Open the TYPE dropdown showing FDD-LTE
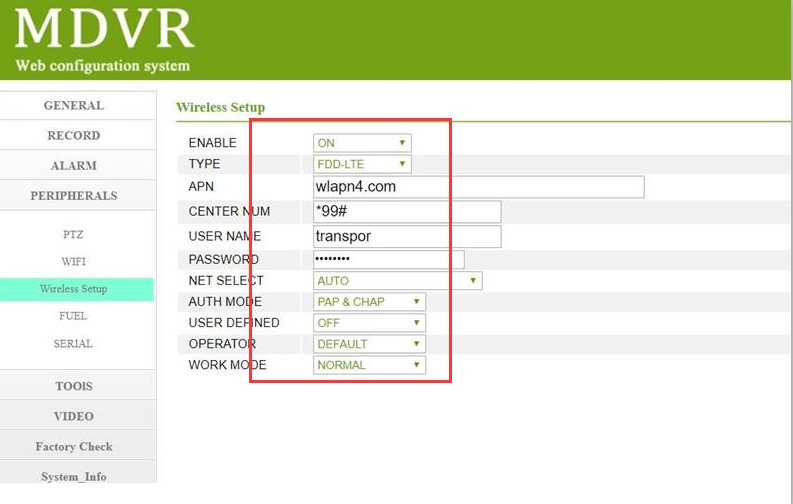This screenshot has height=504, width=793. tap(362, 164)
